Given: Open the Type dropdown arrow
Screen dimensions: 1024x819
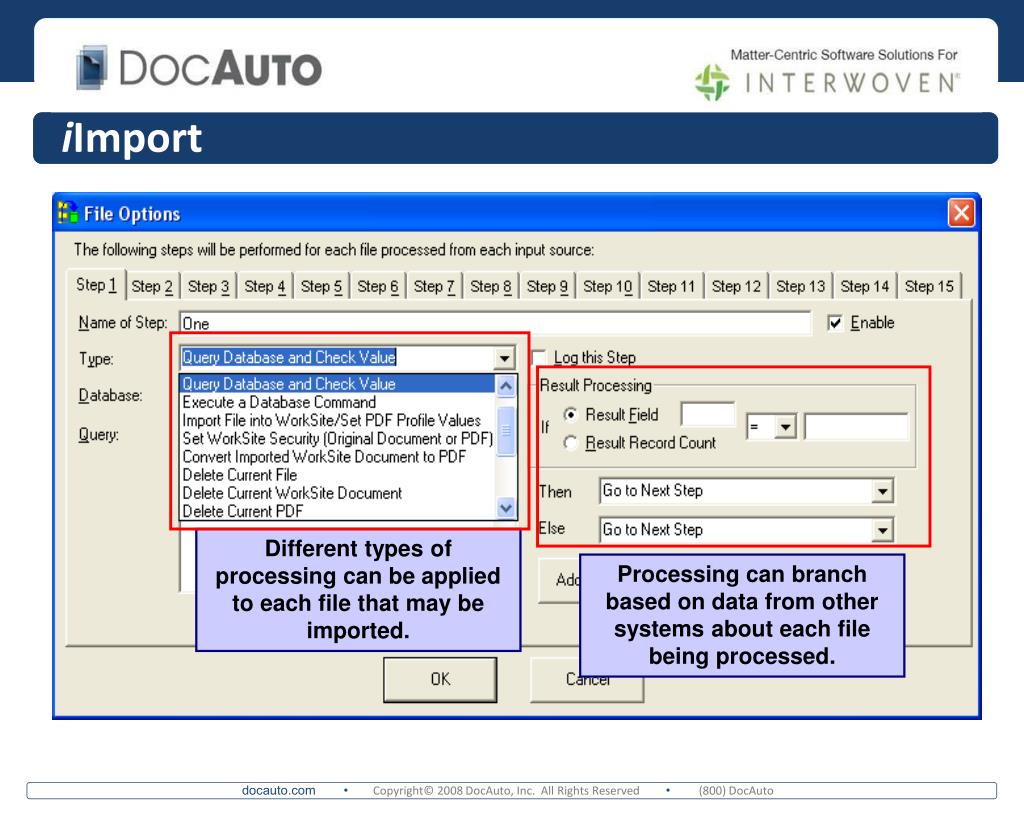Looking at the screenshot, I should tap(504, 358).
